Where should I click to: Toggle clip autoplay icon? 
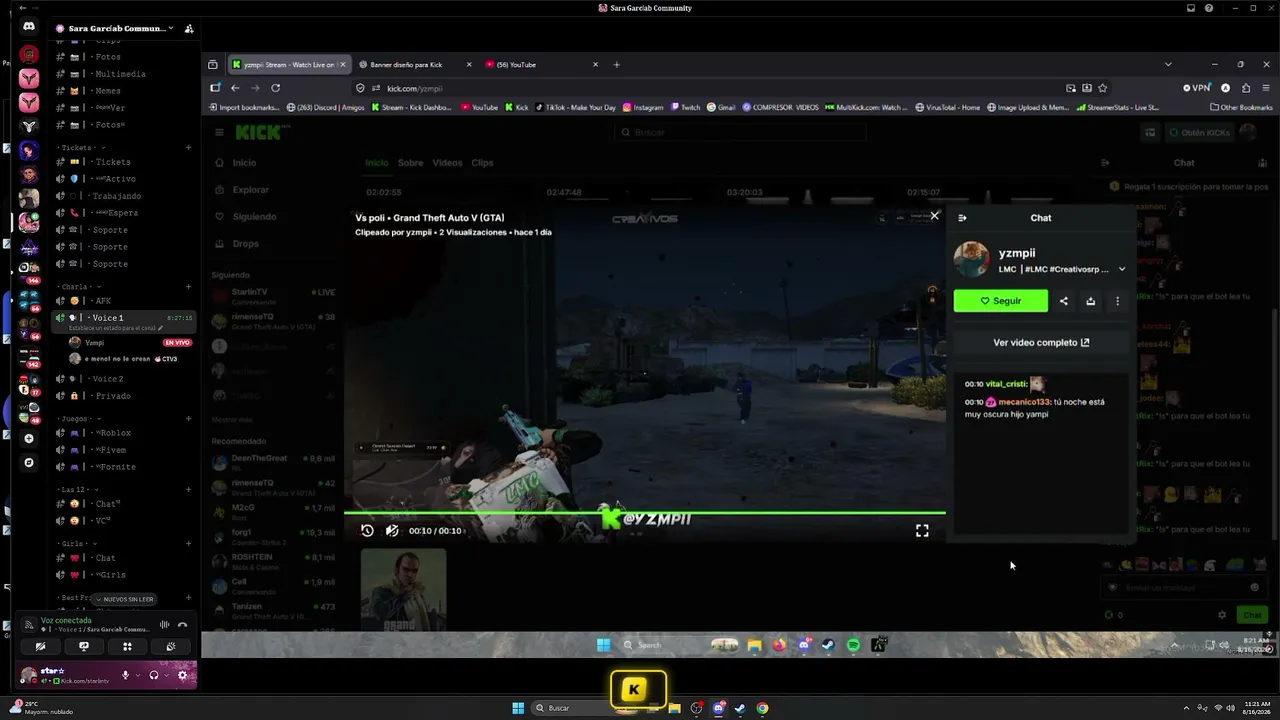(392, 531)
